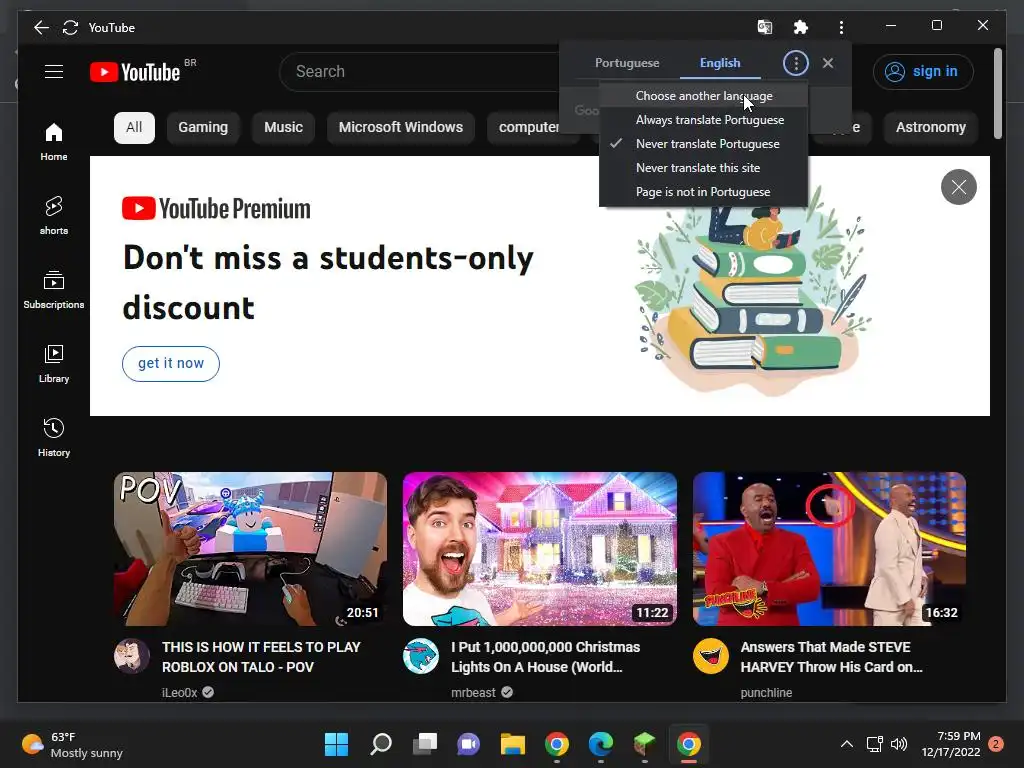Open File Explorer from the taskbar
The height and width of the screenshot is (768, 1024).
point(513,744)
